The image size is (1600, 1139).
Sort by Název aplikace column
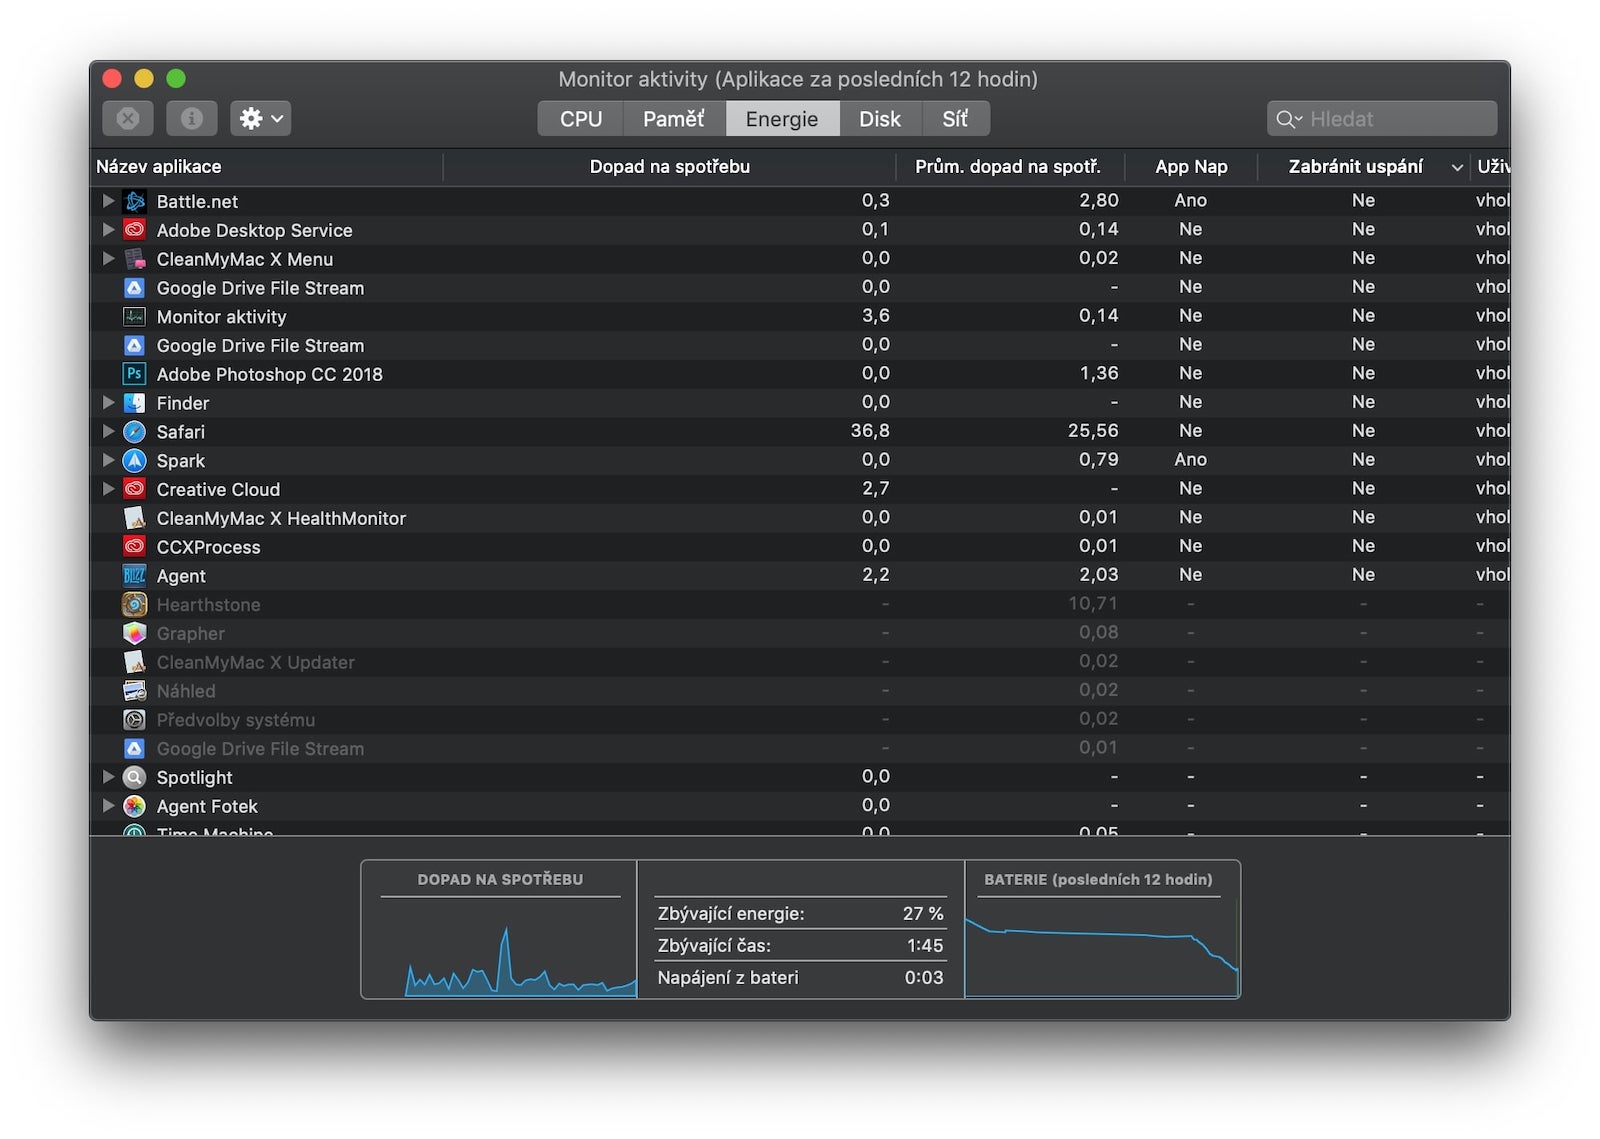[x=266, y=167]
